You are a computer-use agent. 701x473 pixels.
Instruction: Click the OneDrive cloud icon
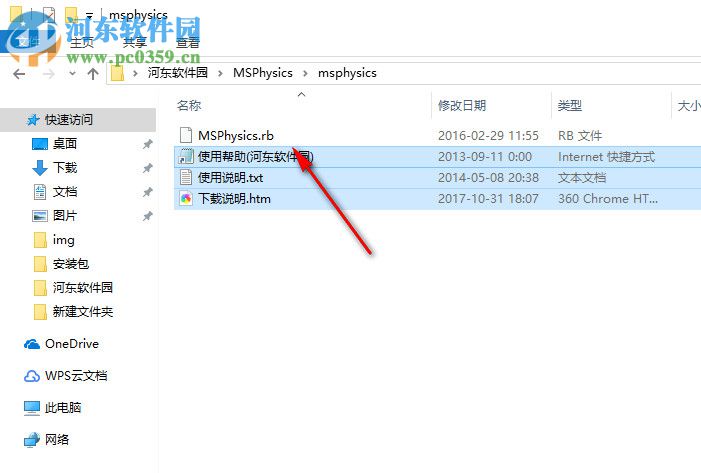tap(32, 344)
